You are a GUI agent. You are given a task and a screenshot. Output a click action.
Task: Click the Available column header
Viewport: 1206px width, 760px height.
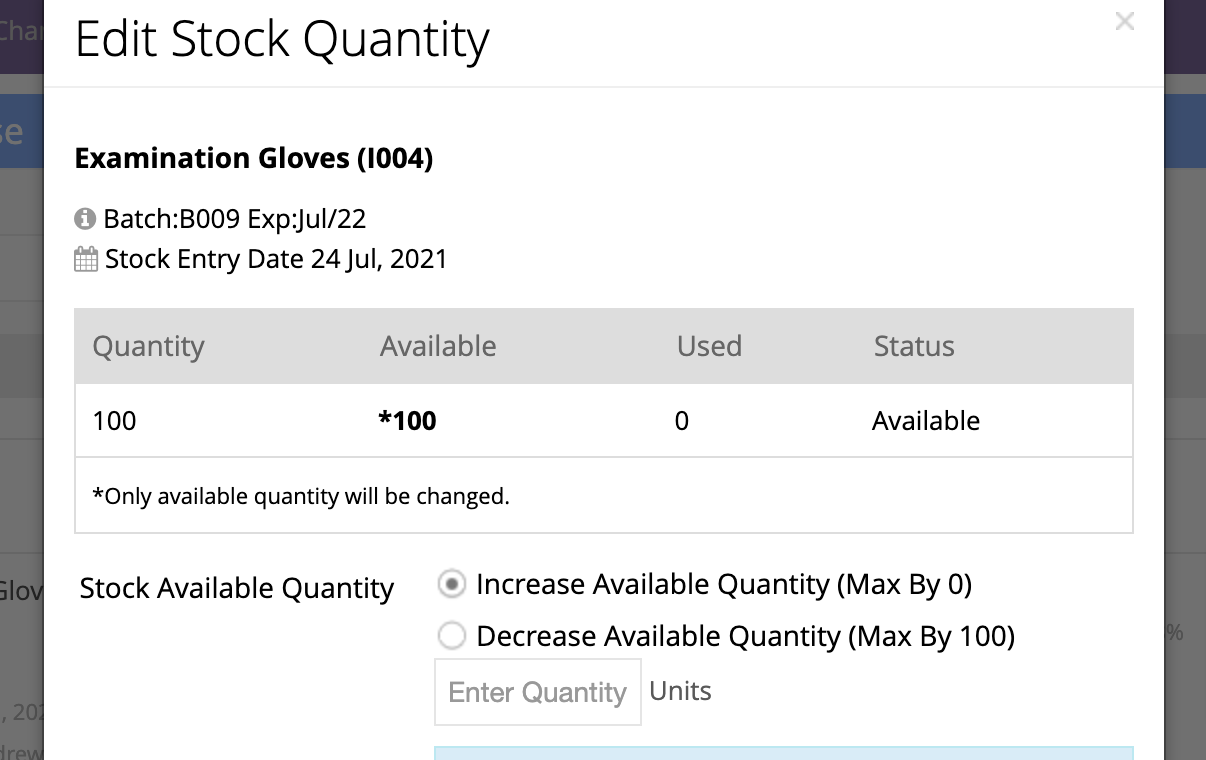click(438, 346)
